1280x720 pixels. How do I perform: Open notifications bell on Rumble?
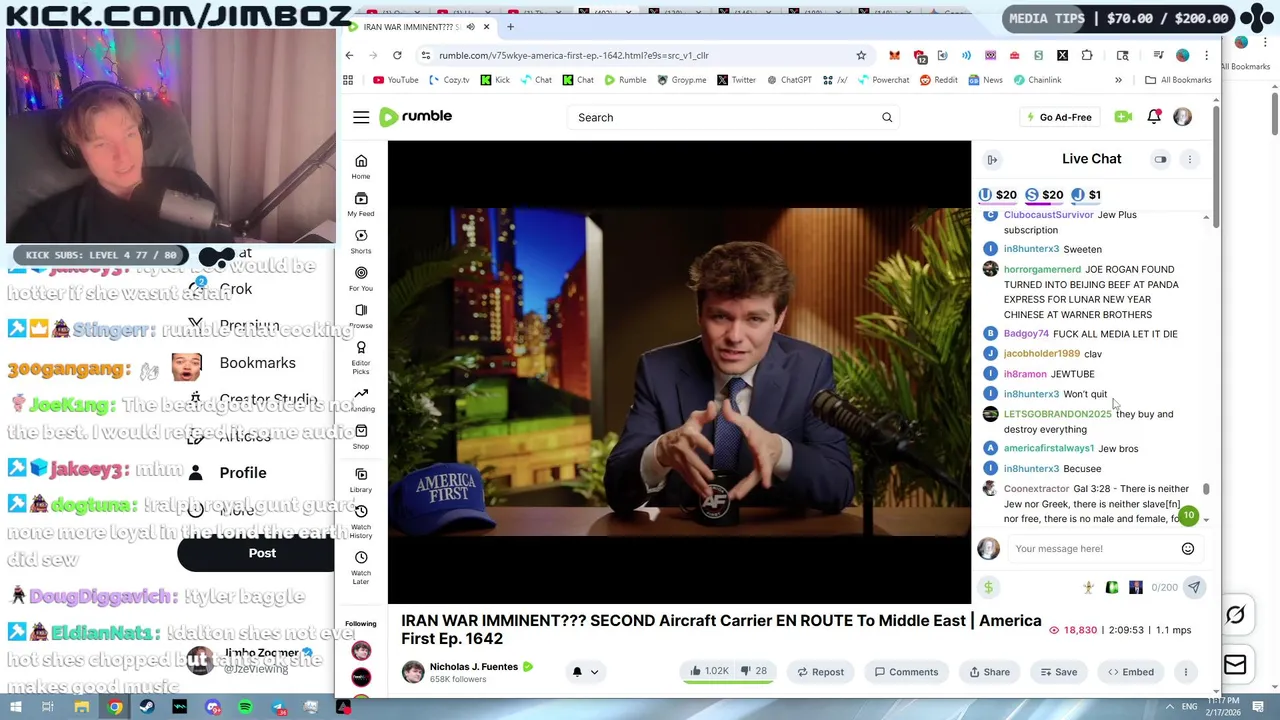click(1154, 117)
